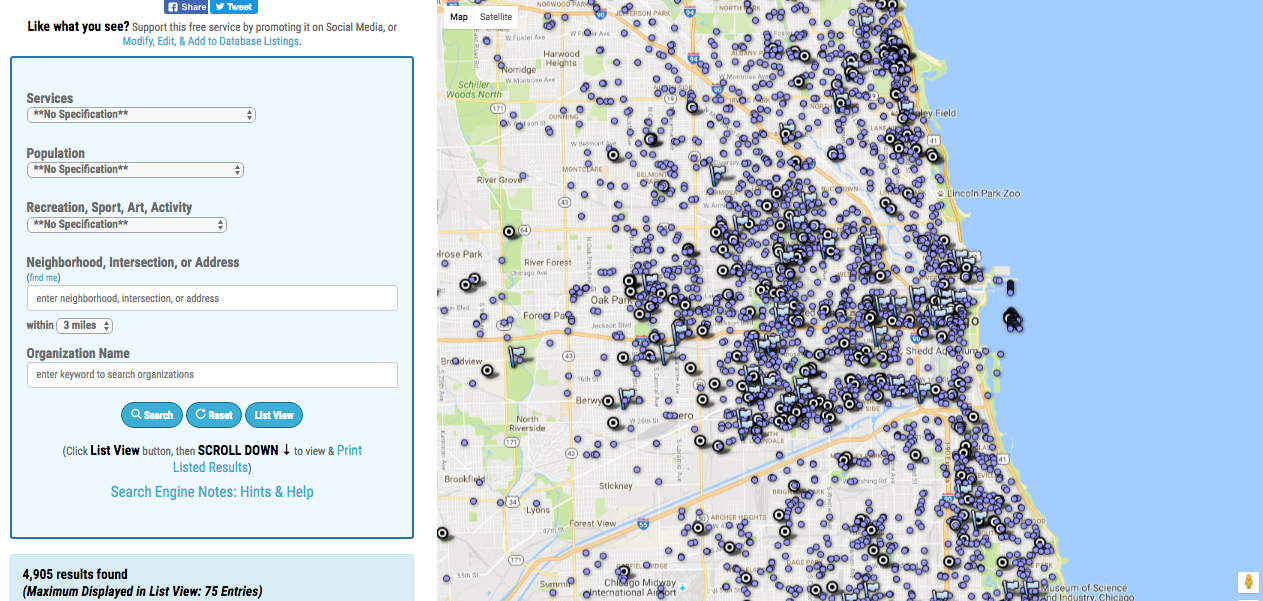
Task: Click the black marker cluster in Lake Michigan
Action: pyautogui.click(x=1012, y=319)
